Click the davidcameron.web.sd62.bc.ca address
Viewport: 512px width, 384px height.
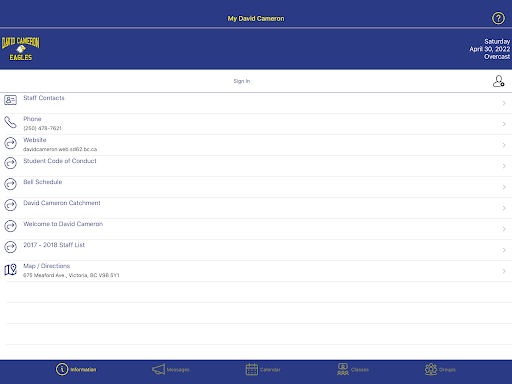(60, 149)
